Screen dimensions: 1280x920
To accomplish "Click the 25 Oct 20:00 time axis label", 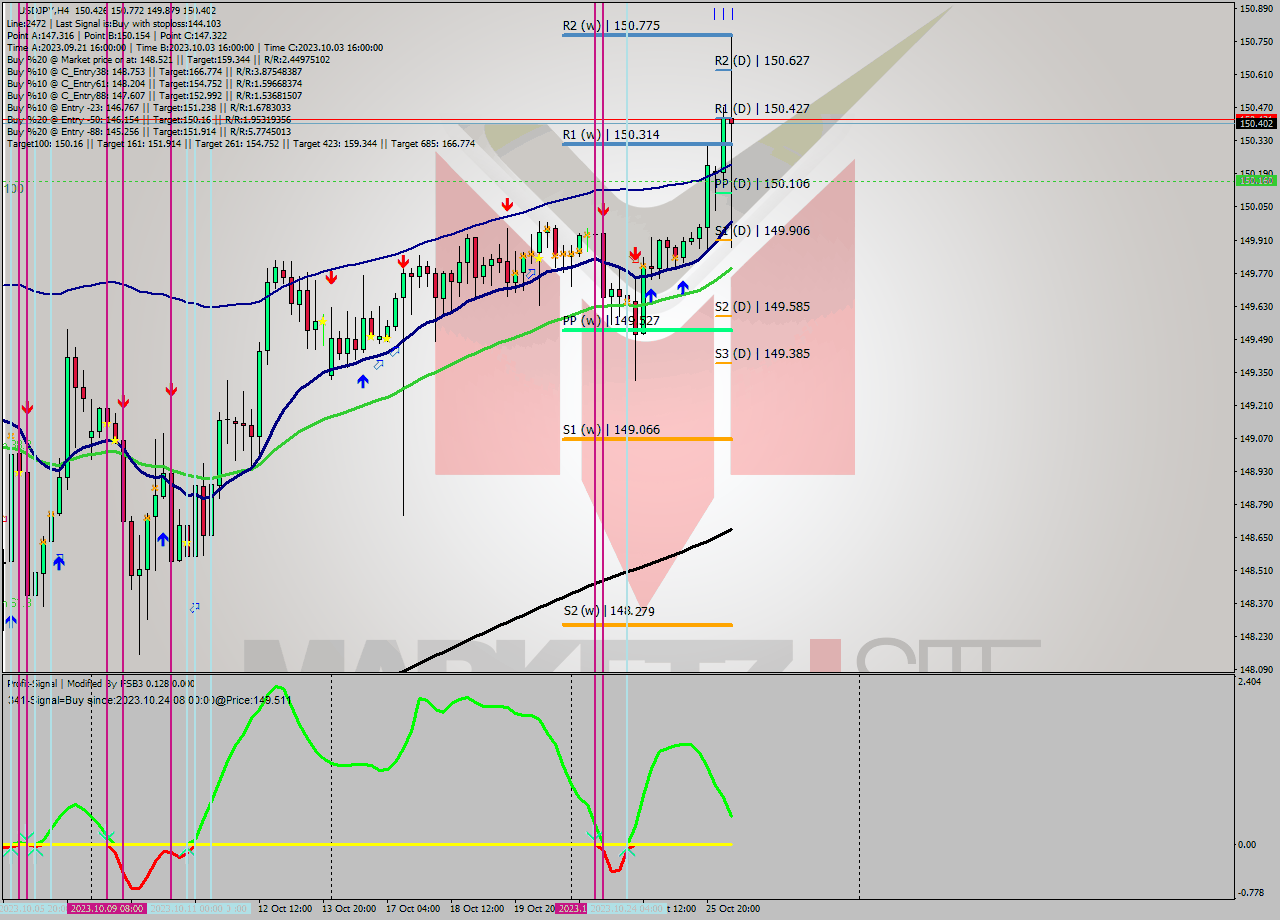I will (733, 908).
